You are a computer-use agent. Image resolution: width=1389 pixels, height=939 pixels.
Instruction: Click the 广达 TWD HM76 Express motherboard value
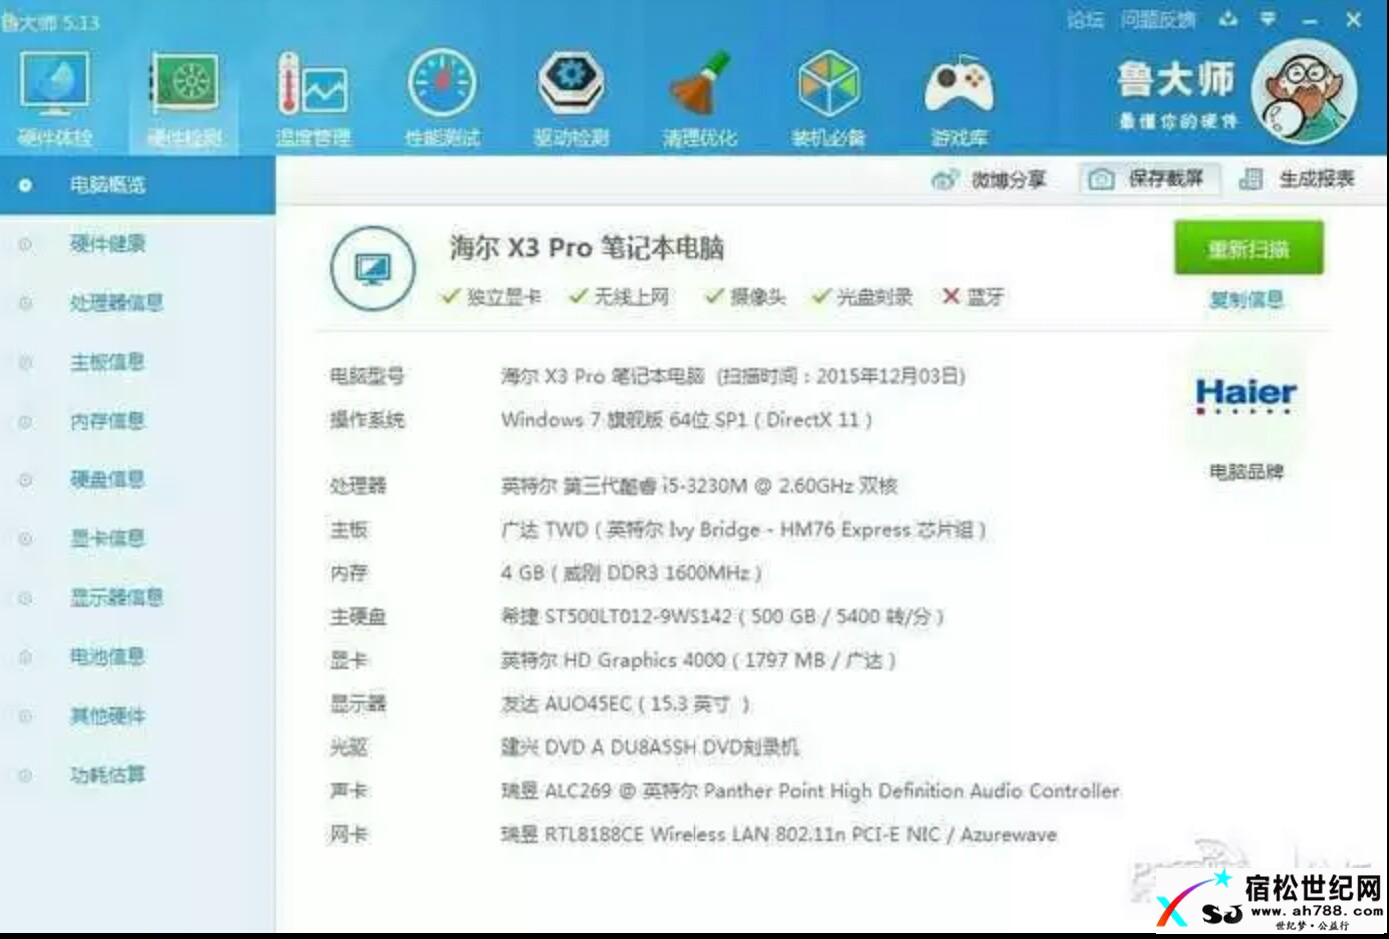(x=744, y=530)
